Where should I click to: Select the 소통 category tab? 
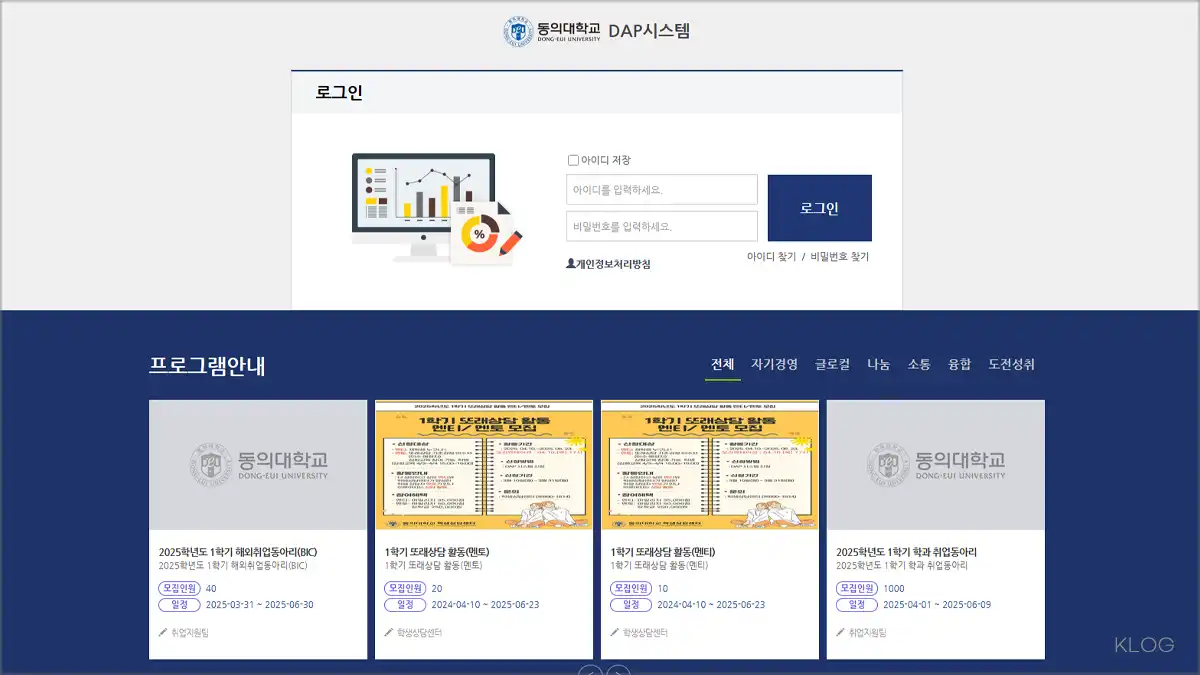pos(919,365)
